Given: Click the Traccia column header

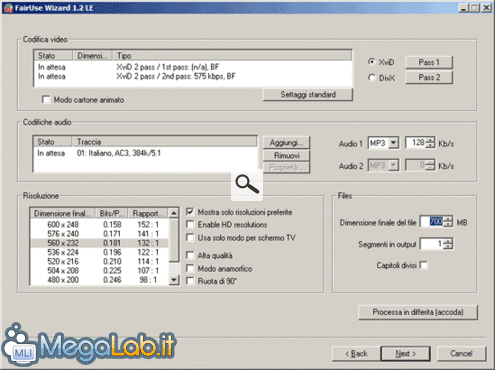Looking at the screenshot, I should tap(165, 142).
